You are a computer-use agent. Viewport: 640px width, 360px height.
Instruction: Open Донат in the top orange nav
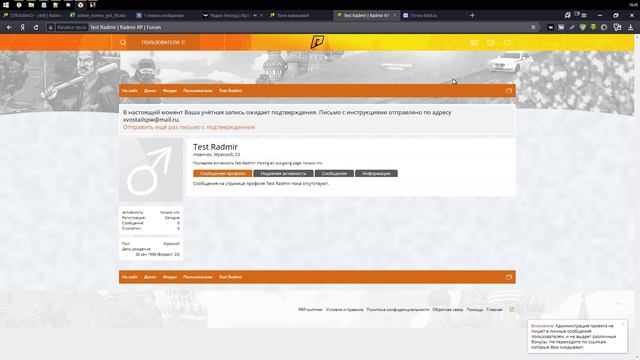click(150, 91)
